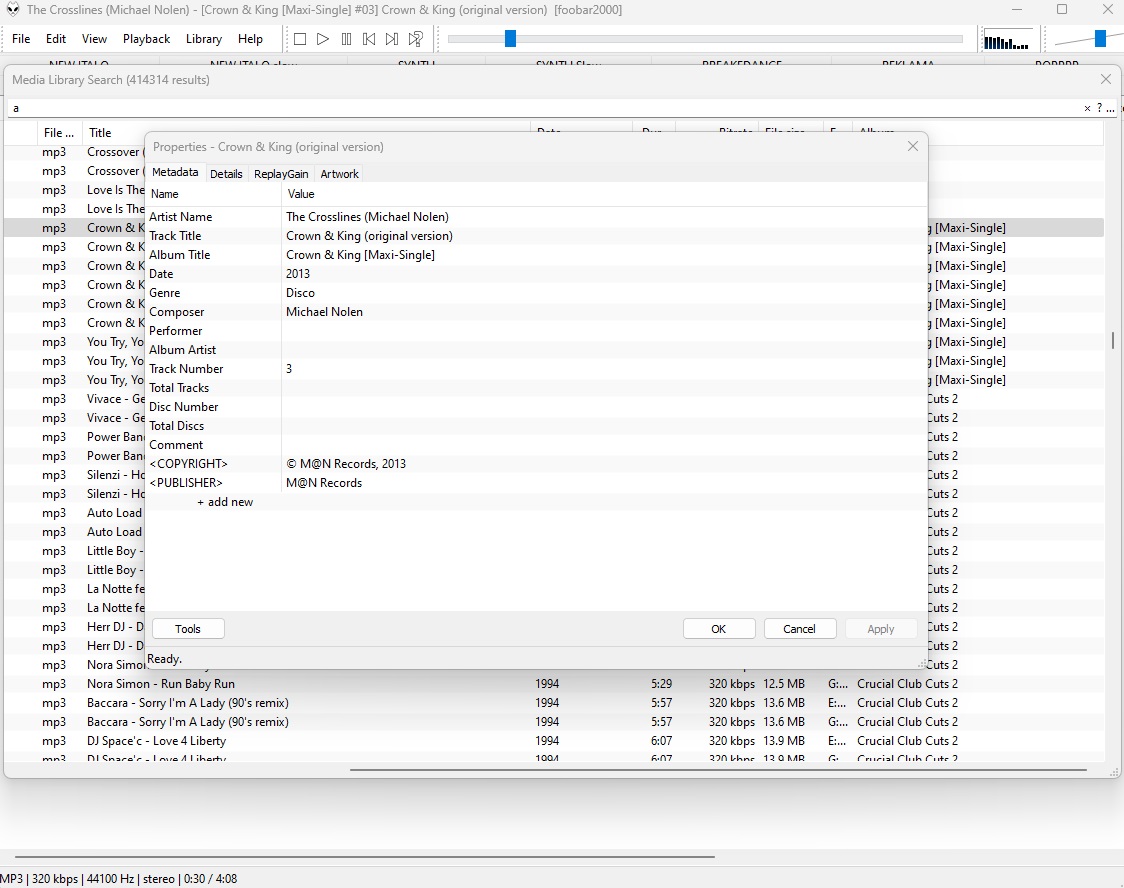This screenshot has height=888, width=1124.
Task: Skip to the previous track
Action: [x=369, y=39]
